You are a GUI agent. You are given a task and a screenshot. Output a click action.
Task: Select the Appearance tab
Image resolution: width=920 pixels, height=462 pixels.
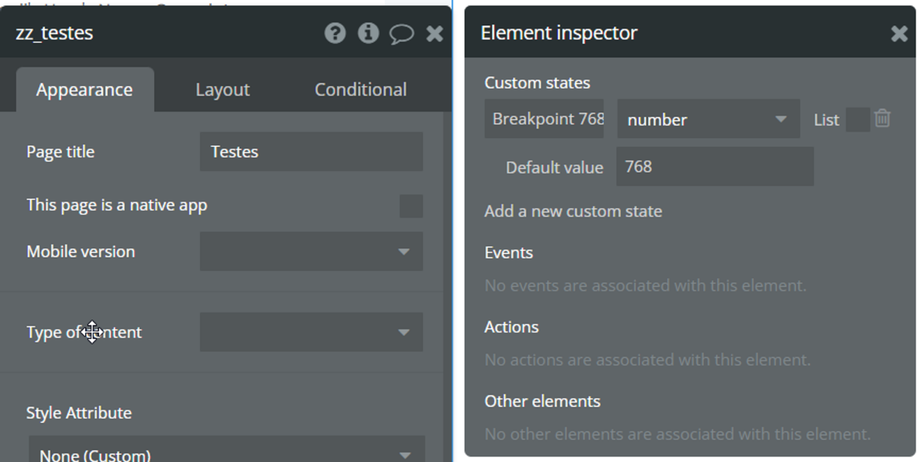[84, 90]
